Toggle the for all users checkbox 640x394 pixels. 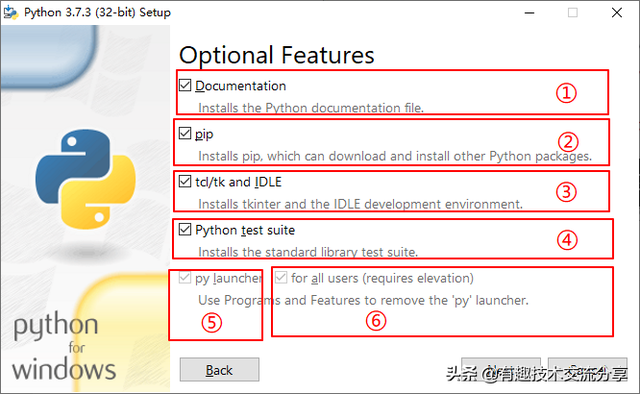click(x=281, y=278)
